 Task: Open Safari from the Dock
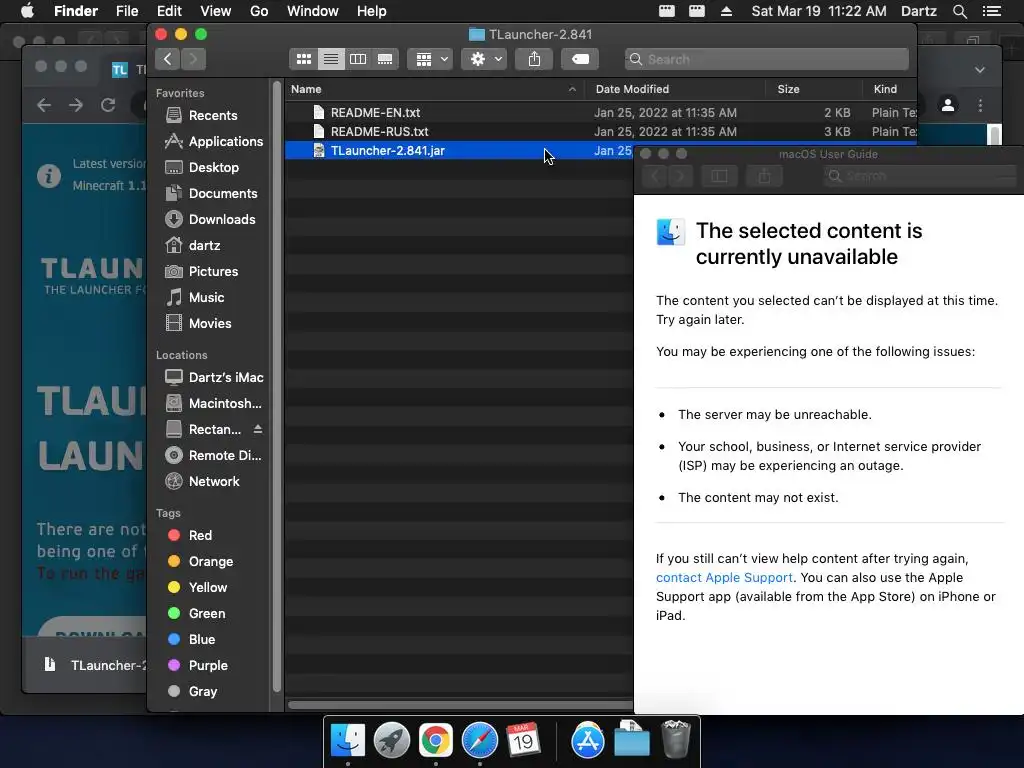click(x=479, y=741)
